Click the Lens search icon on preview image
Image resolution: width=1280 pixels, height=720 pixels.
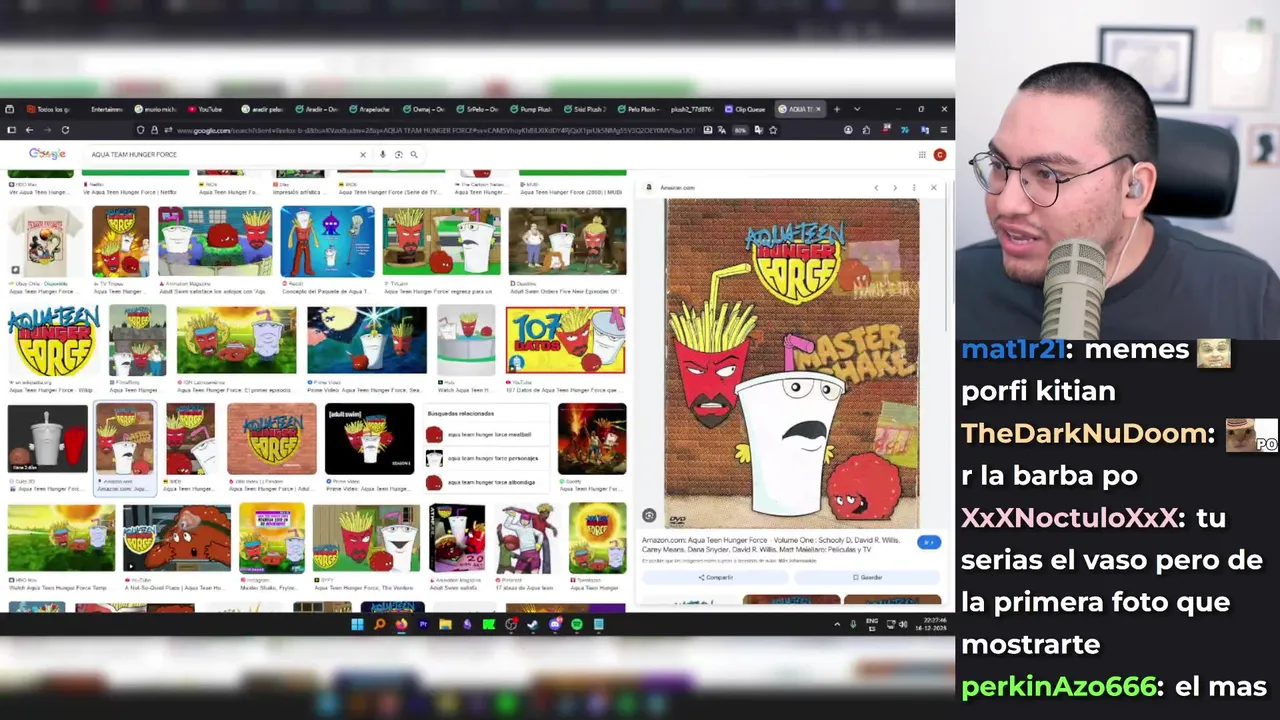tap(649, 516)
